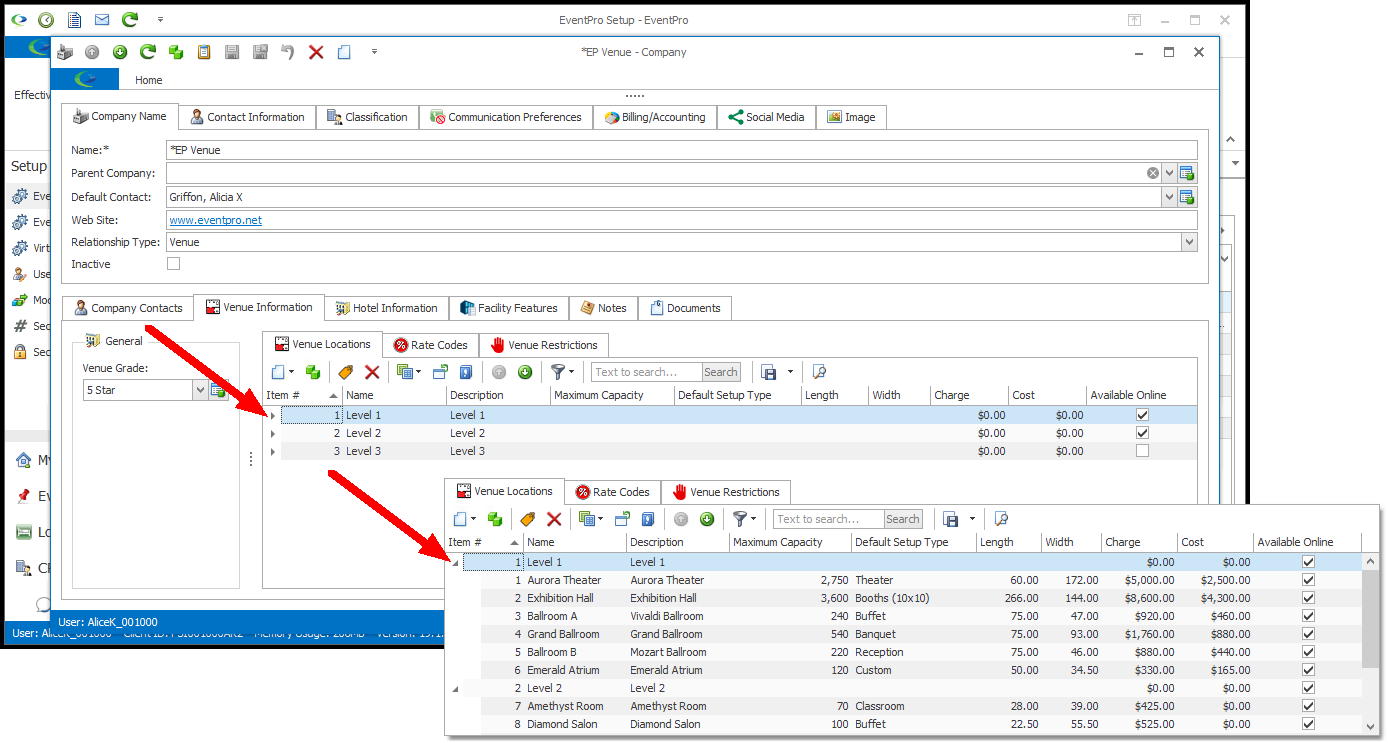Viewport: 1388px width, 743px height.
Task: Click the magnifier preview icon in upper Venue Locations toolbar
Action: [x=819, y=372]
